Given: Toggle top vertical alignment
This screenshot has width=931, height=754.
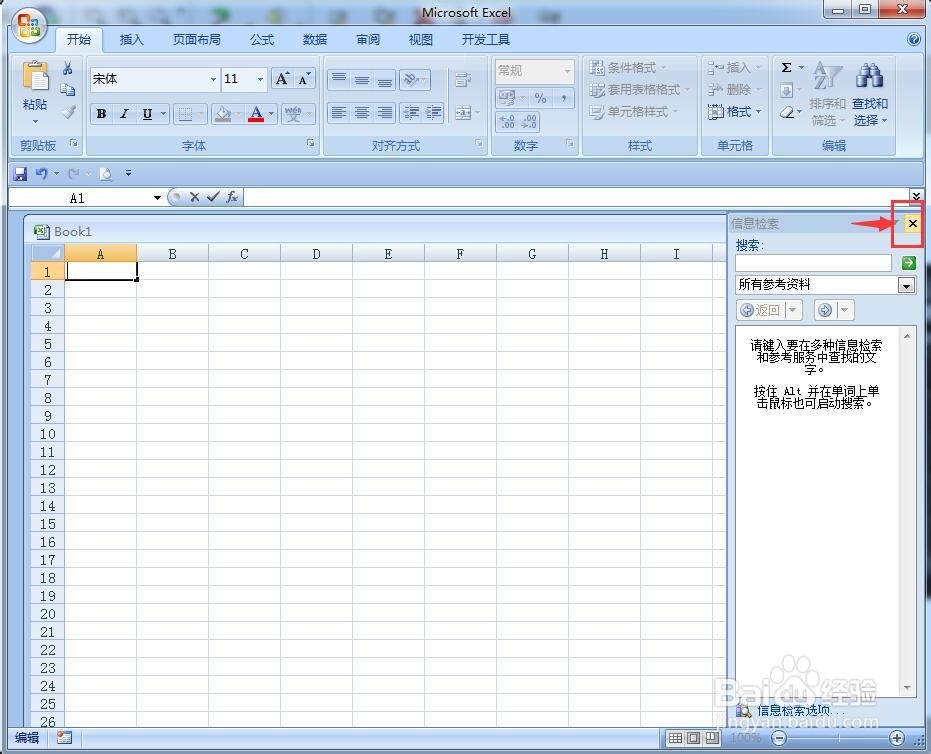Looking at the screenshot, I should (x=339, y=79).
